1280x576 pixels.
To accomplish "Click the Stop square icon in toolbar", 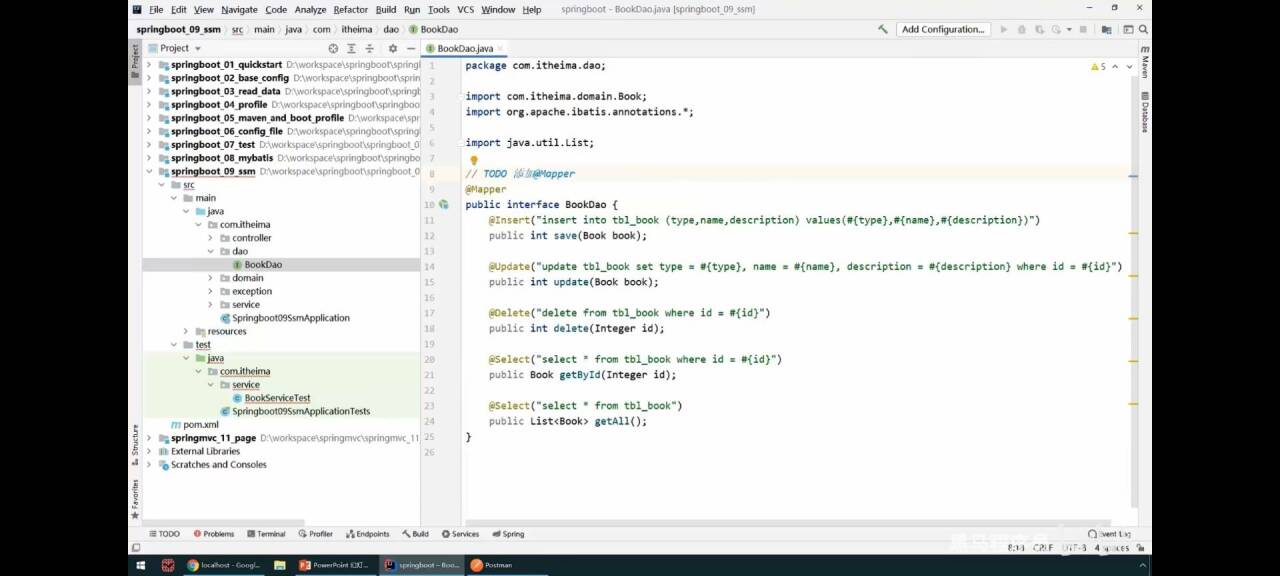I will [1083, 30].
